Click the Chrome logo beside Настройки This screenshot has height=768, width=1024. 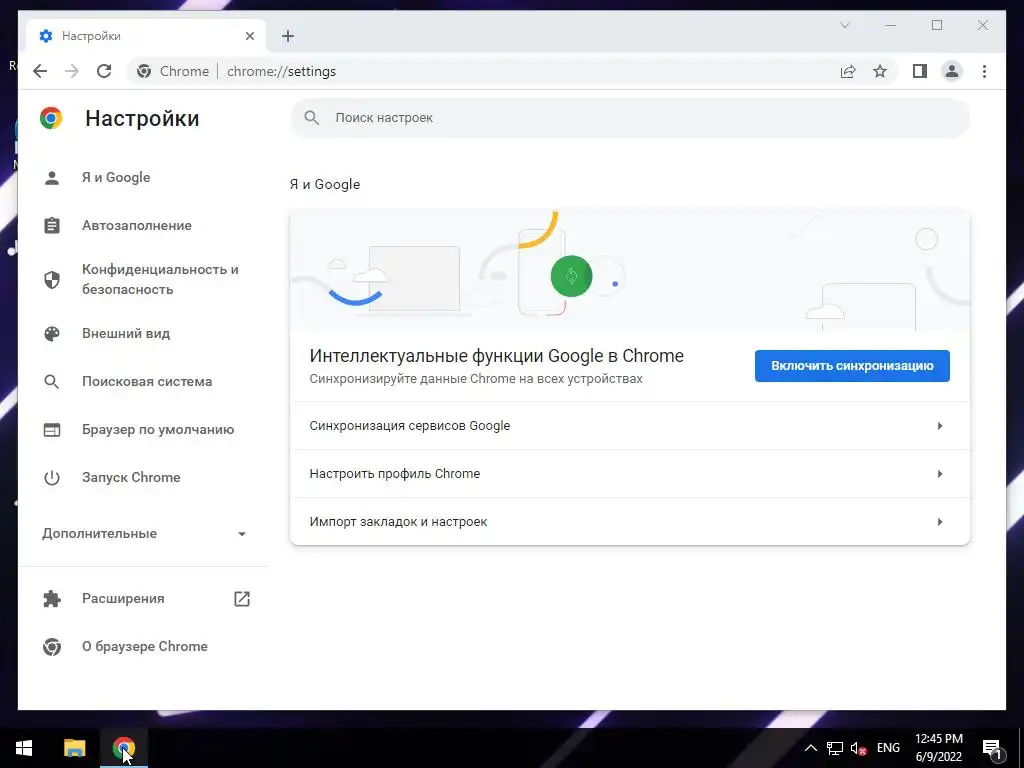coord(51,118)
